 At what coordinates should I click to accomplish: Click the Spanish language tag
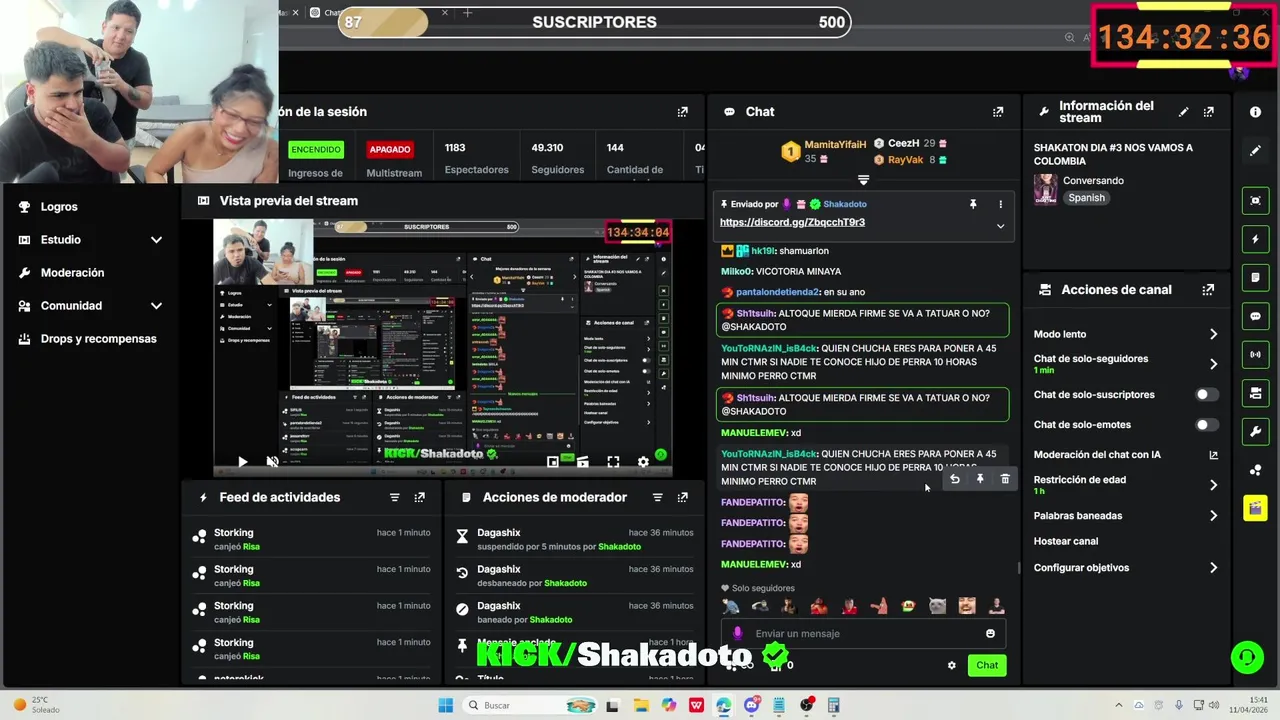1086,198
